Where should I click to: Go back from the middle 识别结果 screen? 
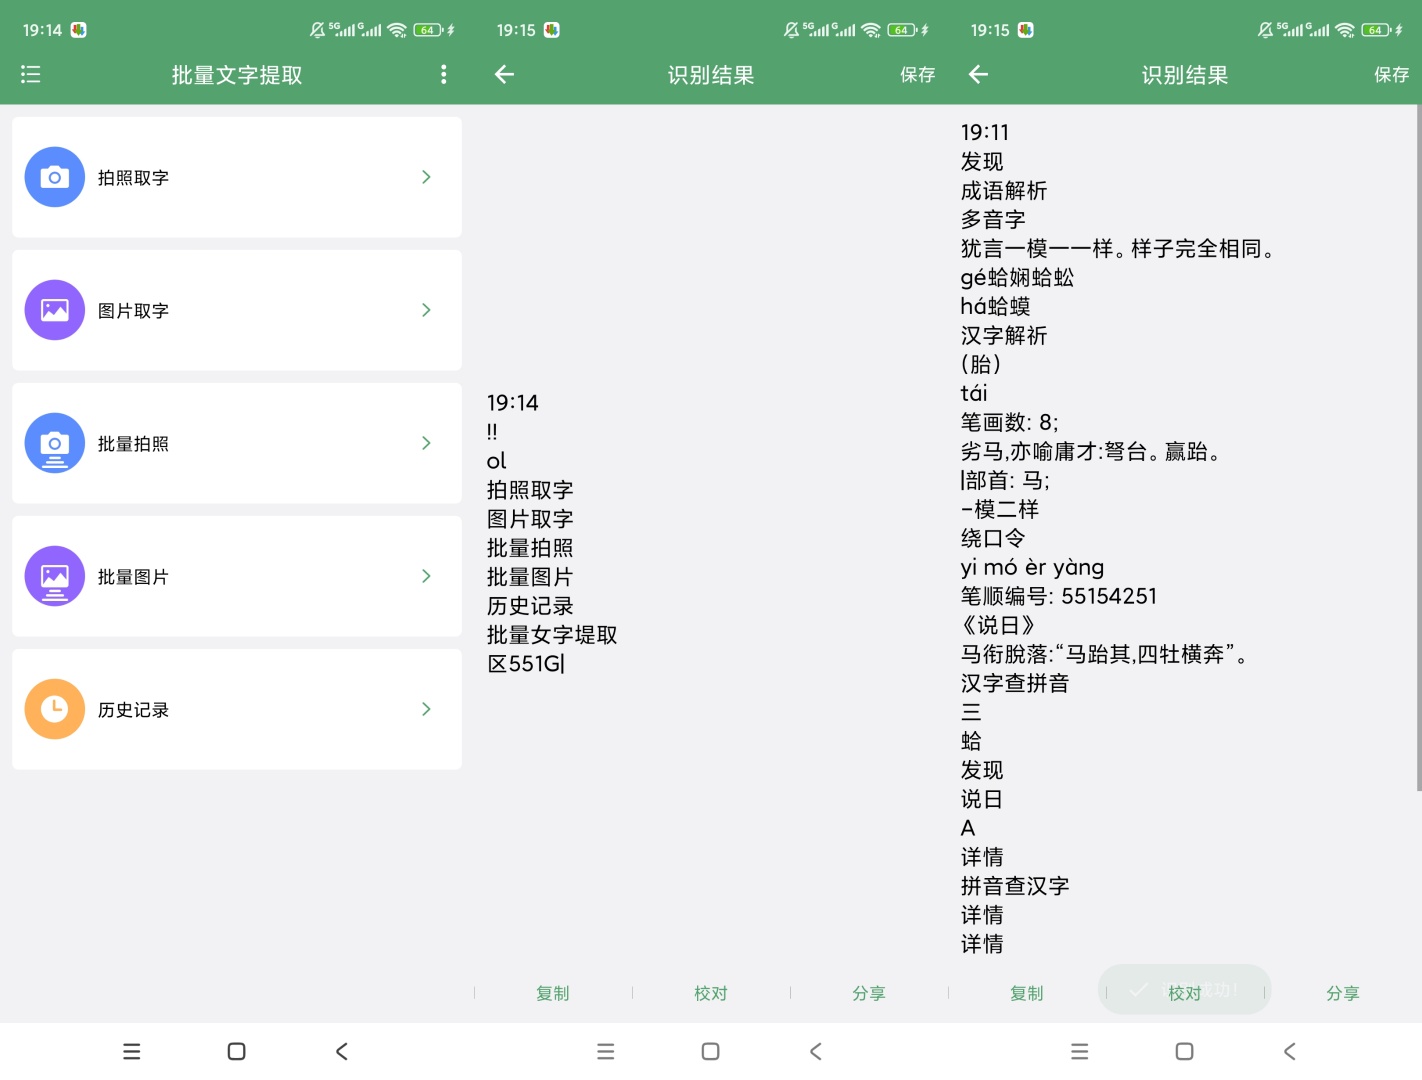click(504, 74)
